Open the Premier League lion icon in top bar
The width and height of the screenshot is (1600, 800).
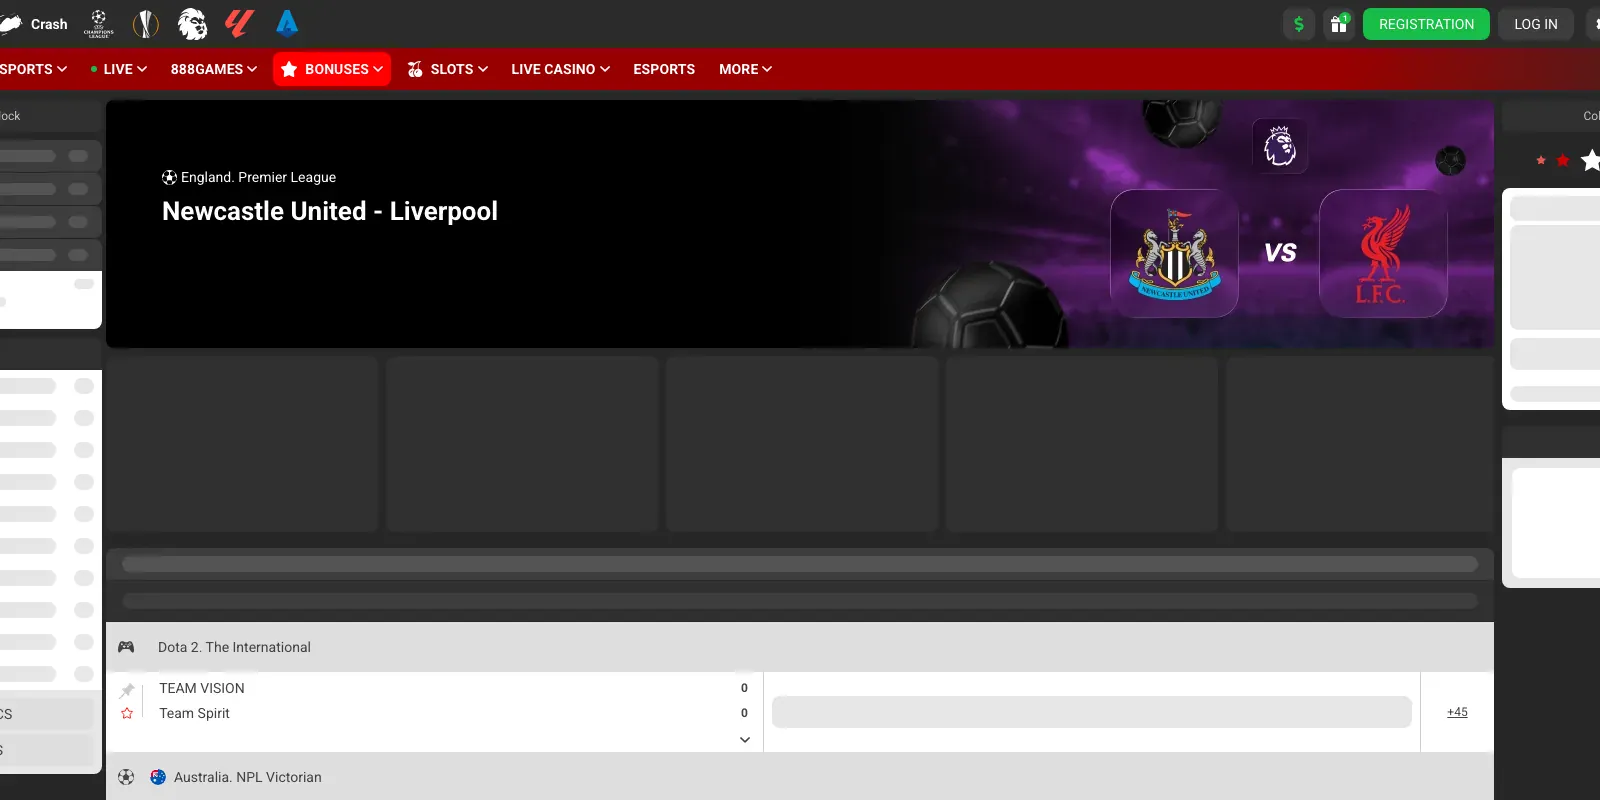192,24
